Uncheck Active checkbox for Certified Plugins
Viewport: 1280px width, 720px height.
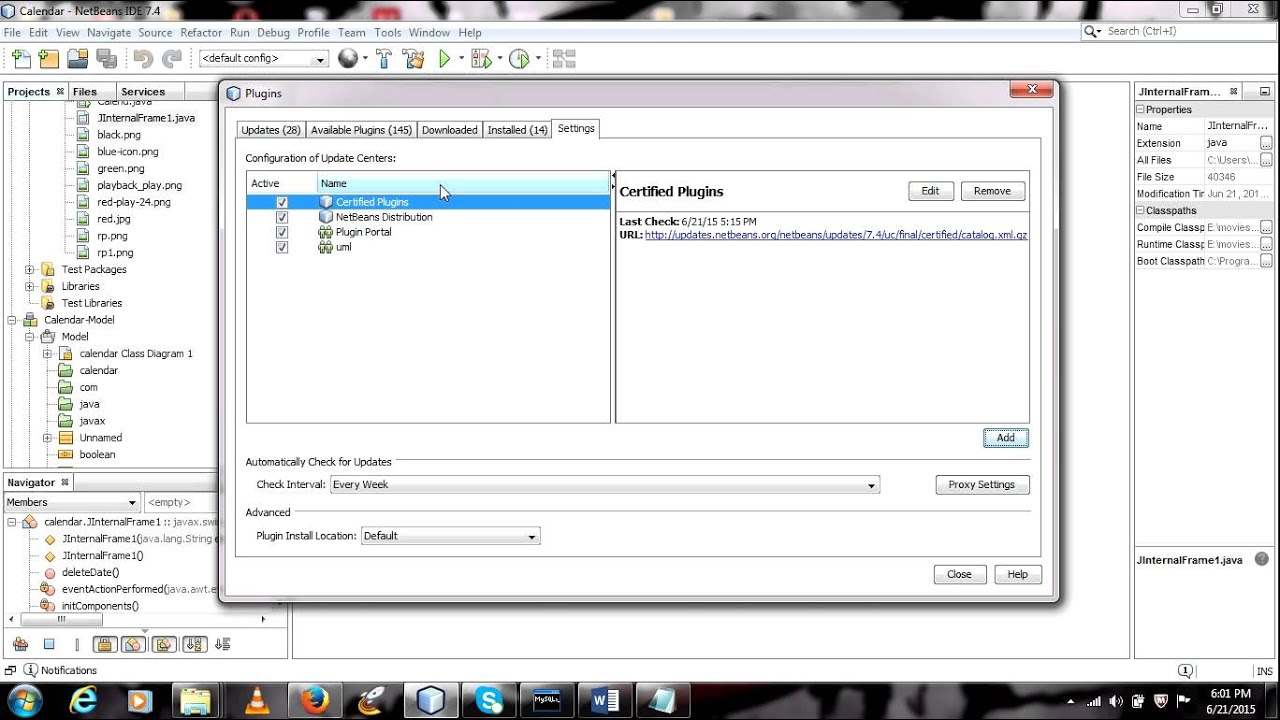[282, 202]
